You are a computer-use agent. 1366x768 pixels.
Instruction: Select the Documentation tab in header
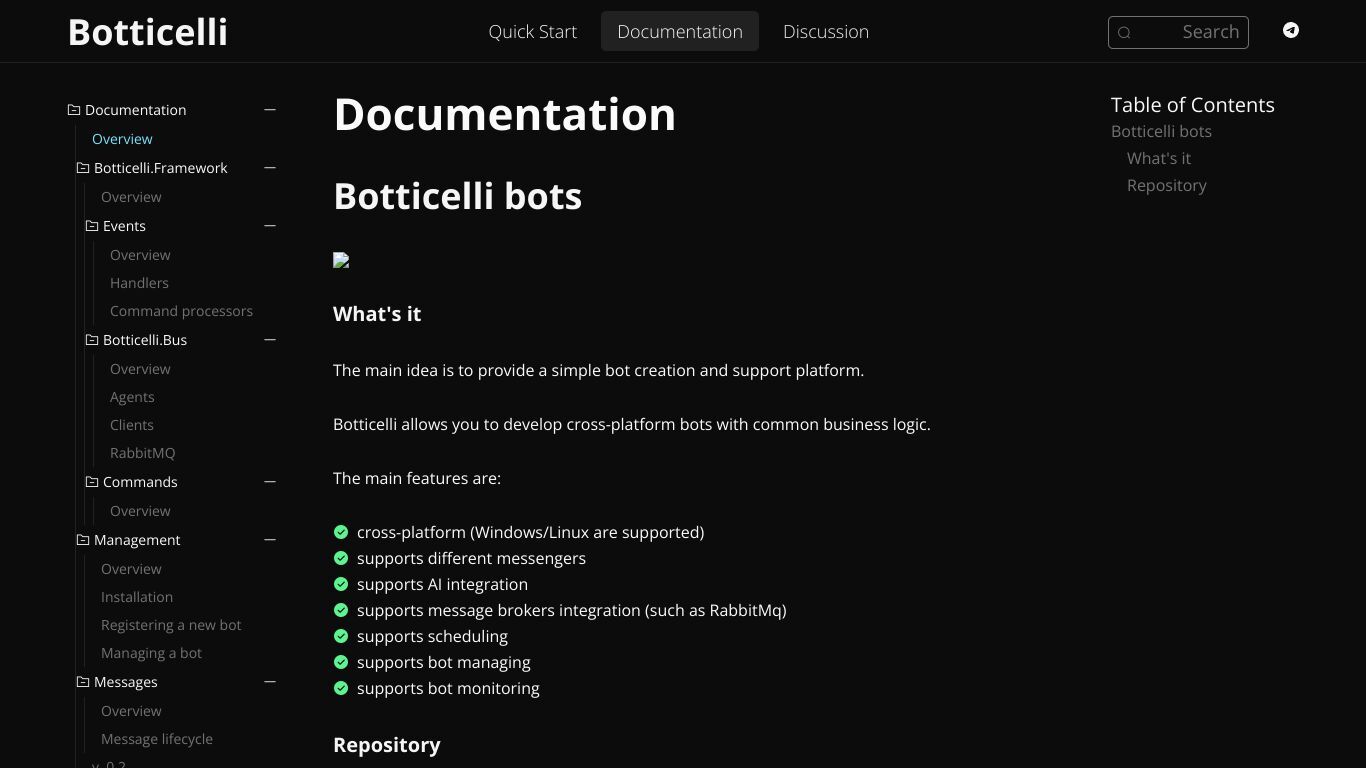680,31
